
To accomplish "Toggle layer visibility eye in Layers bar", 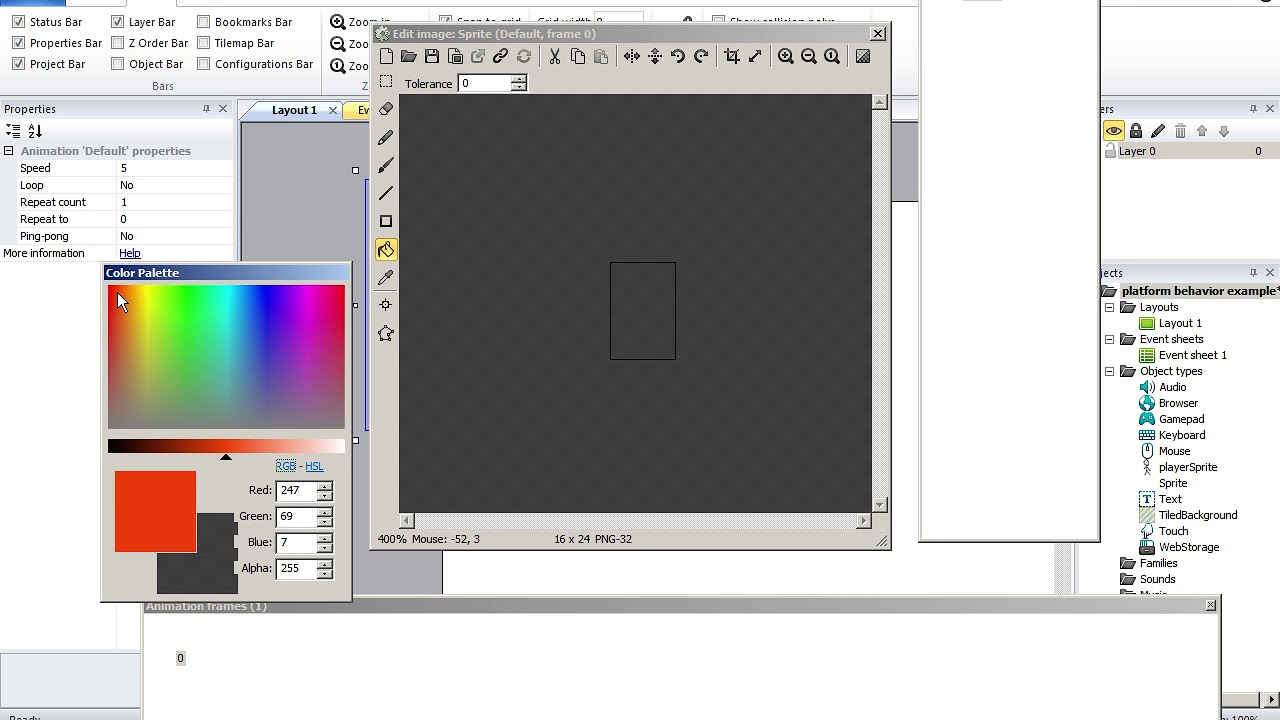I will coord(1114,131).
